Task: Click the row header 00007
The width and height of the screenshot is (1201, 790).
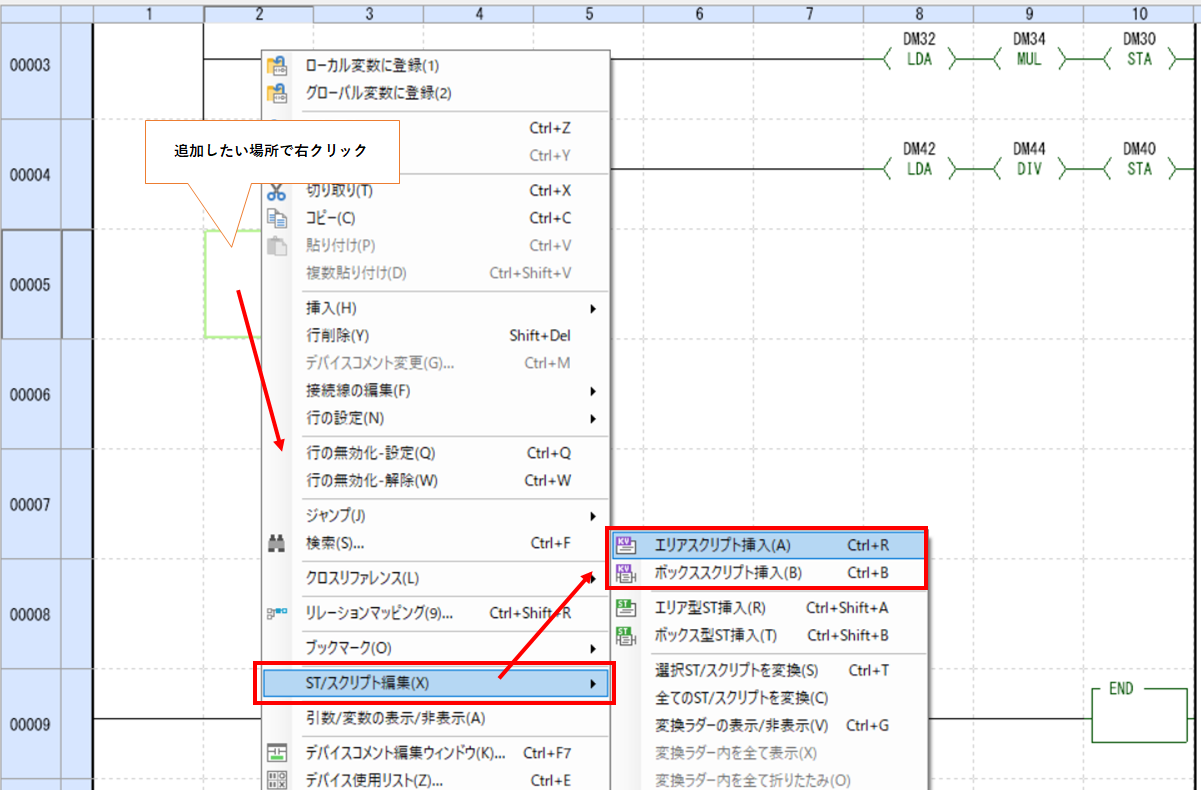Action: [30, 505]
